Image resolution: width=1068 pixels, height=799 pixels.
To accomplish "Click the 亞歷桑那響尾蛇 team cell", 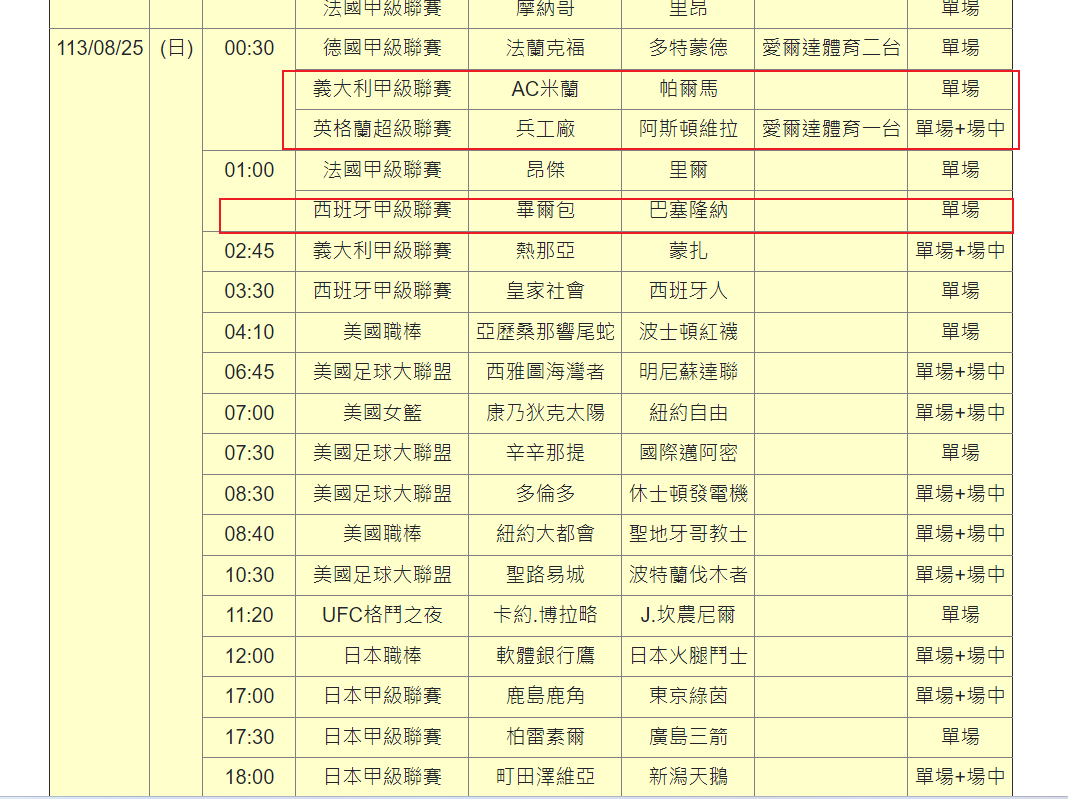I will [x=545, y=332].
